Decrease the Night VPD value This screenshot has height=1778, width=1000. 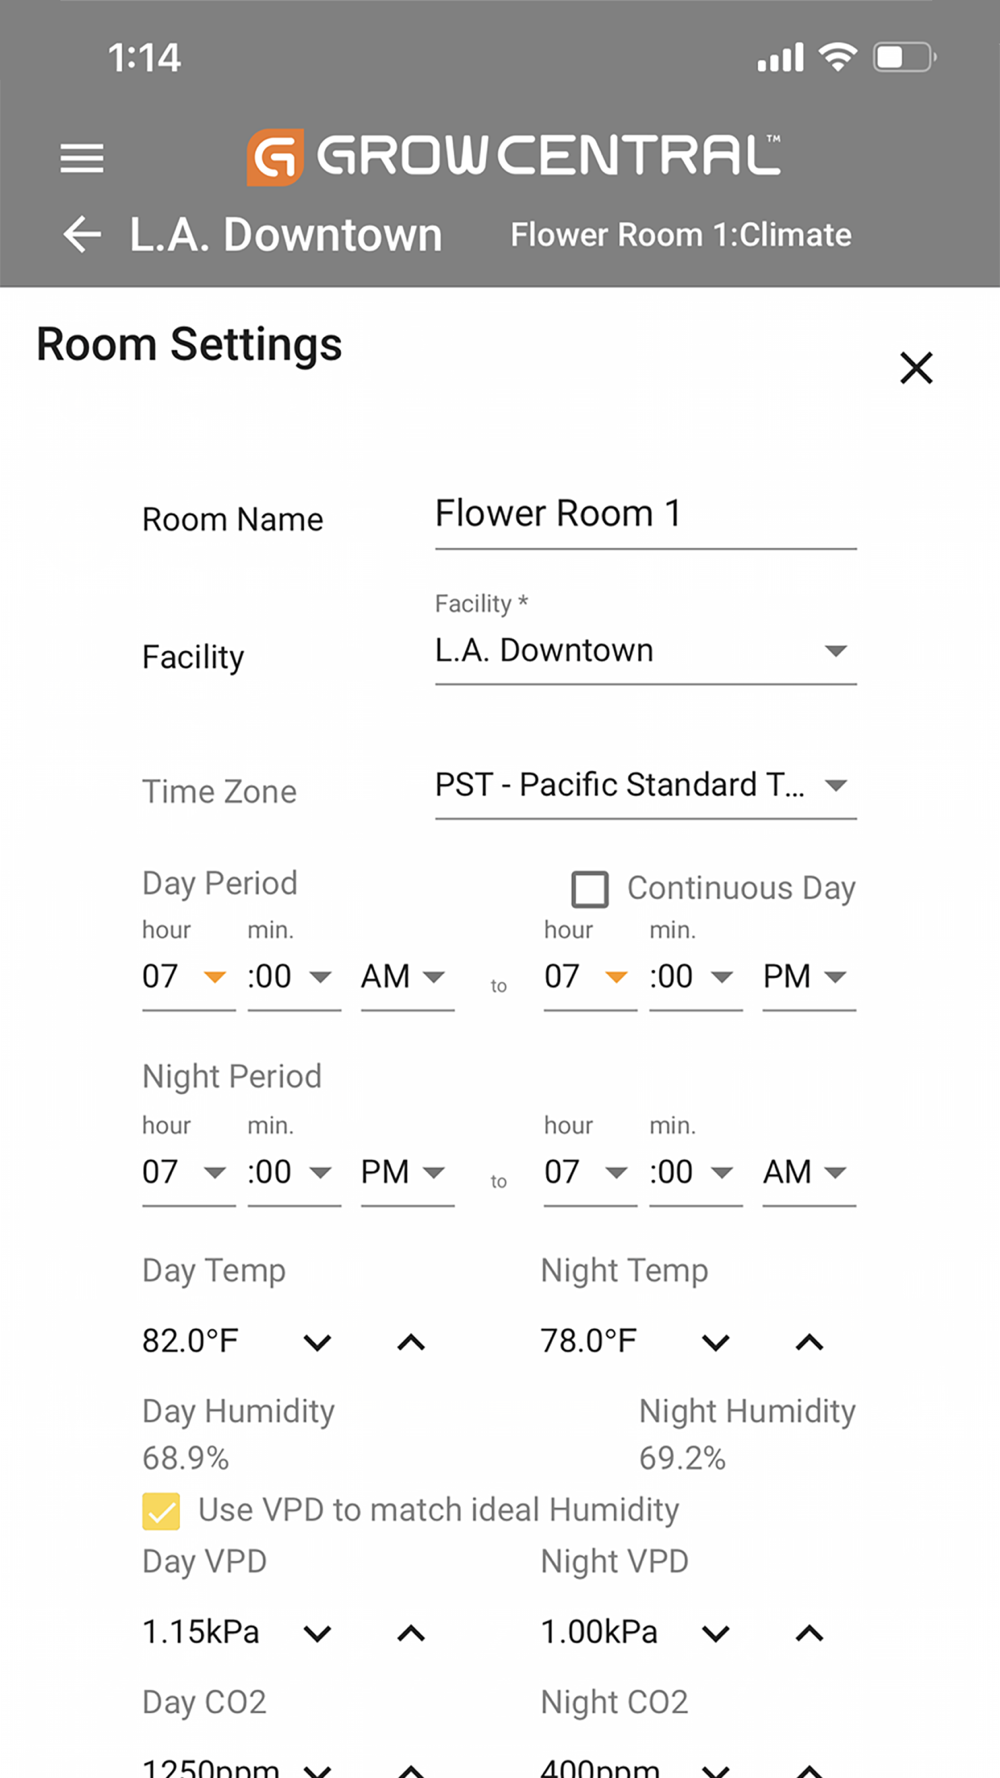pyautogui.click(x=716, y=1633)
